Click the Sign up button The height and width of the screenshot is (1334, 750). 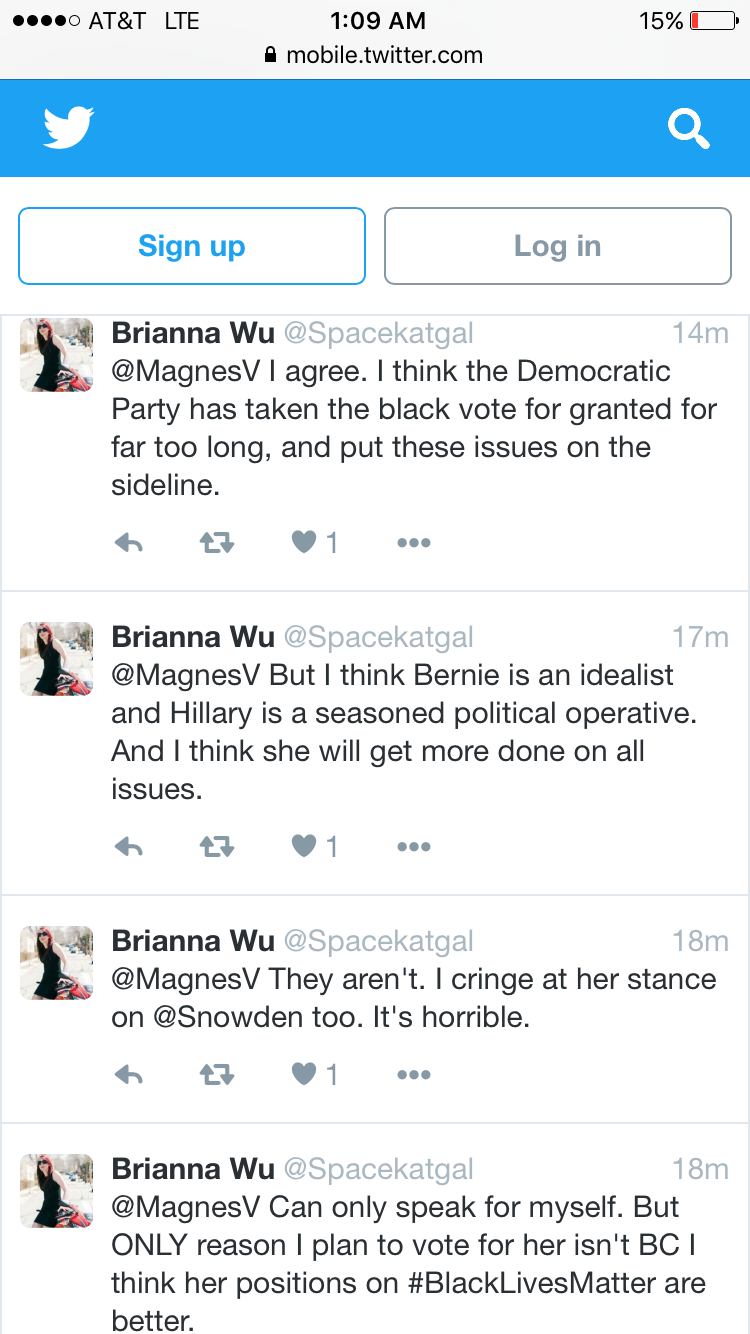(192, 246)
